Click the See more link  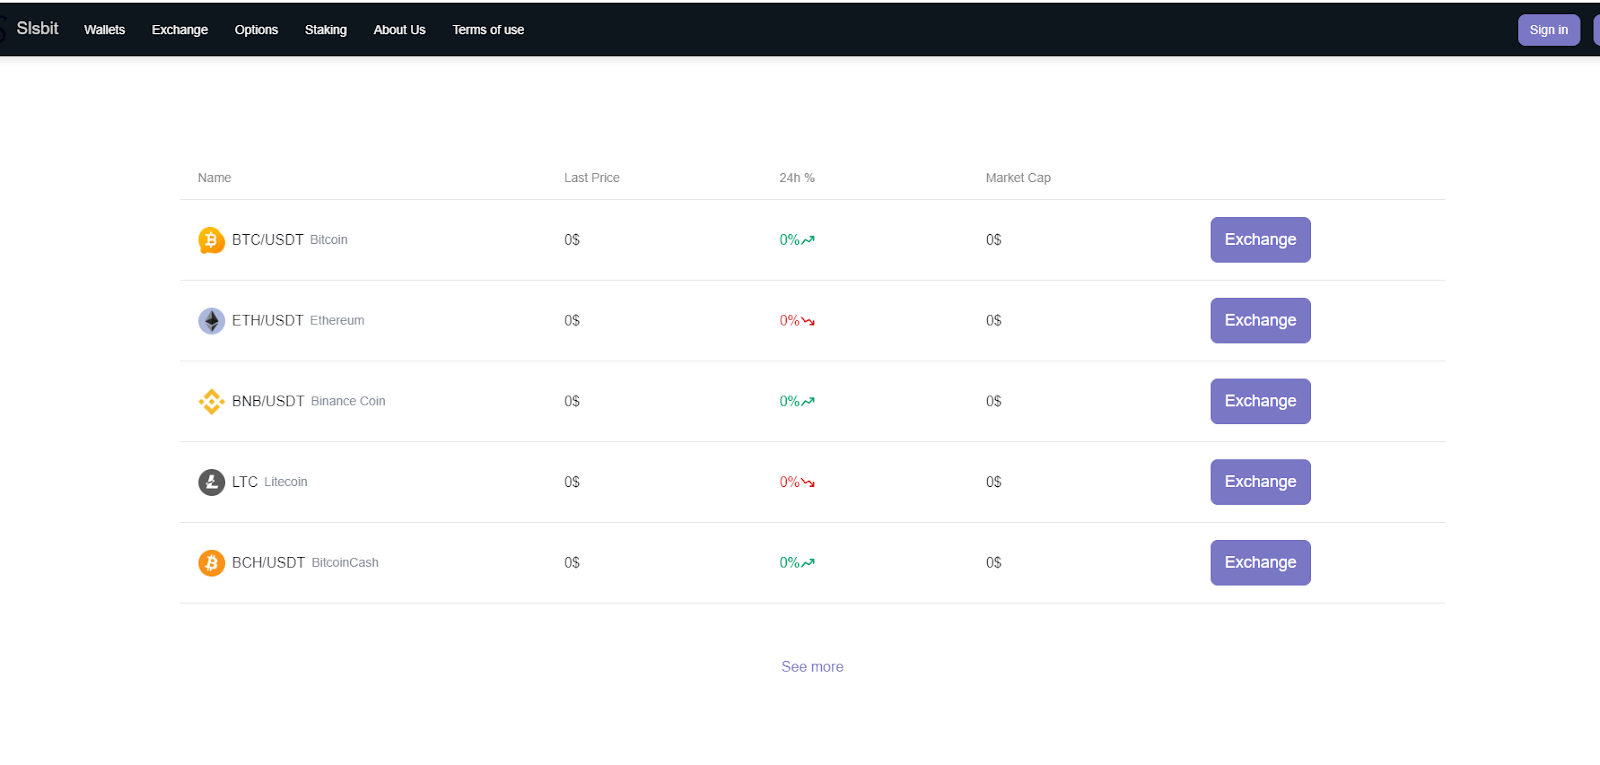coord(812,667)
